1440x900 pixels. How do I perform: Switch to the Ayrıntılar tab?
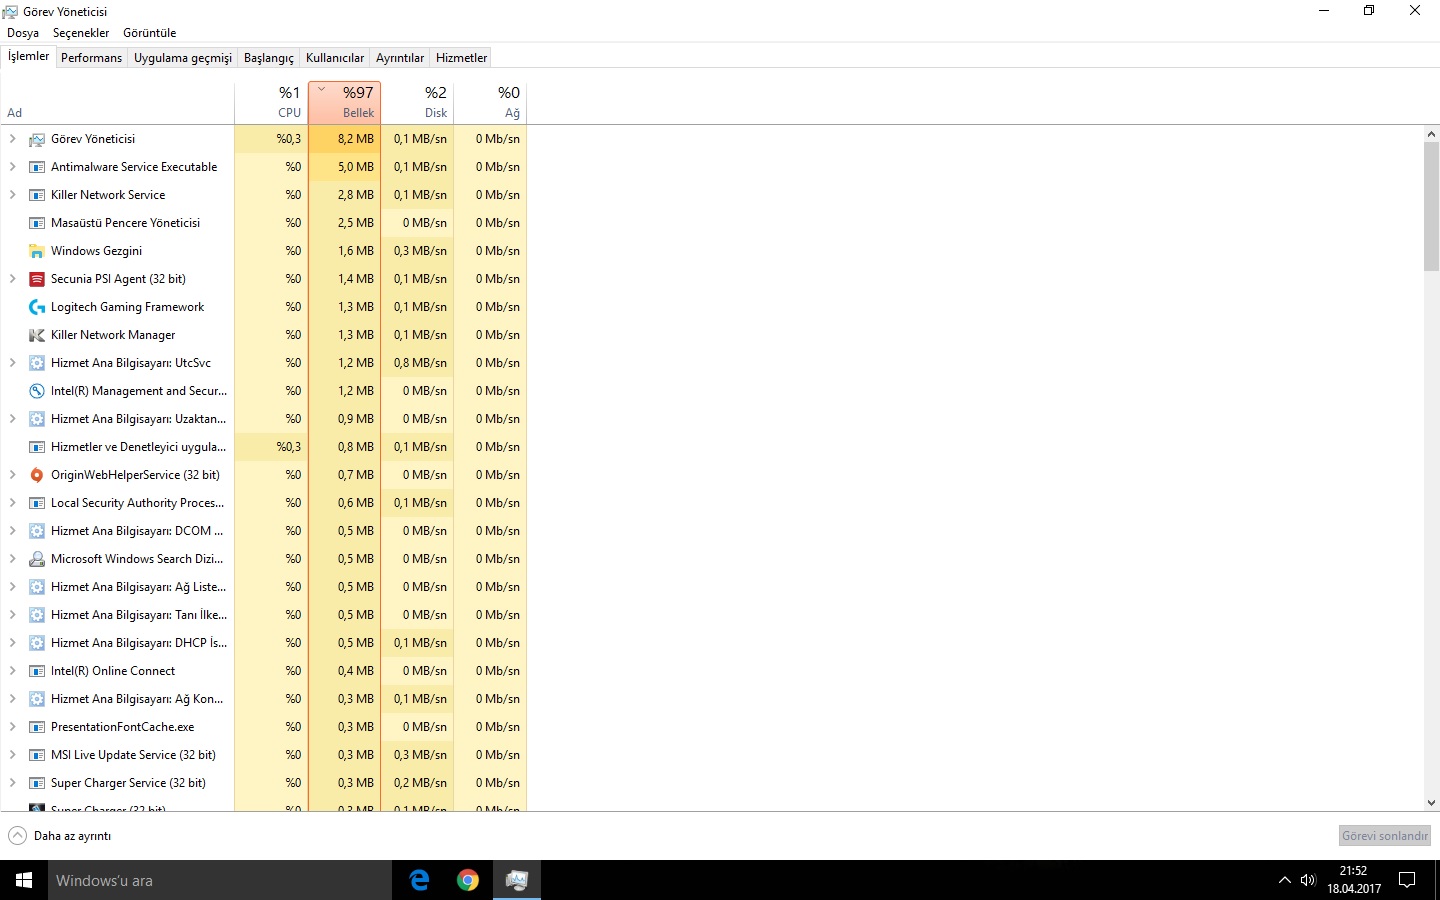[x=400, y=58]
